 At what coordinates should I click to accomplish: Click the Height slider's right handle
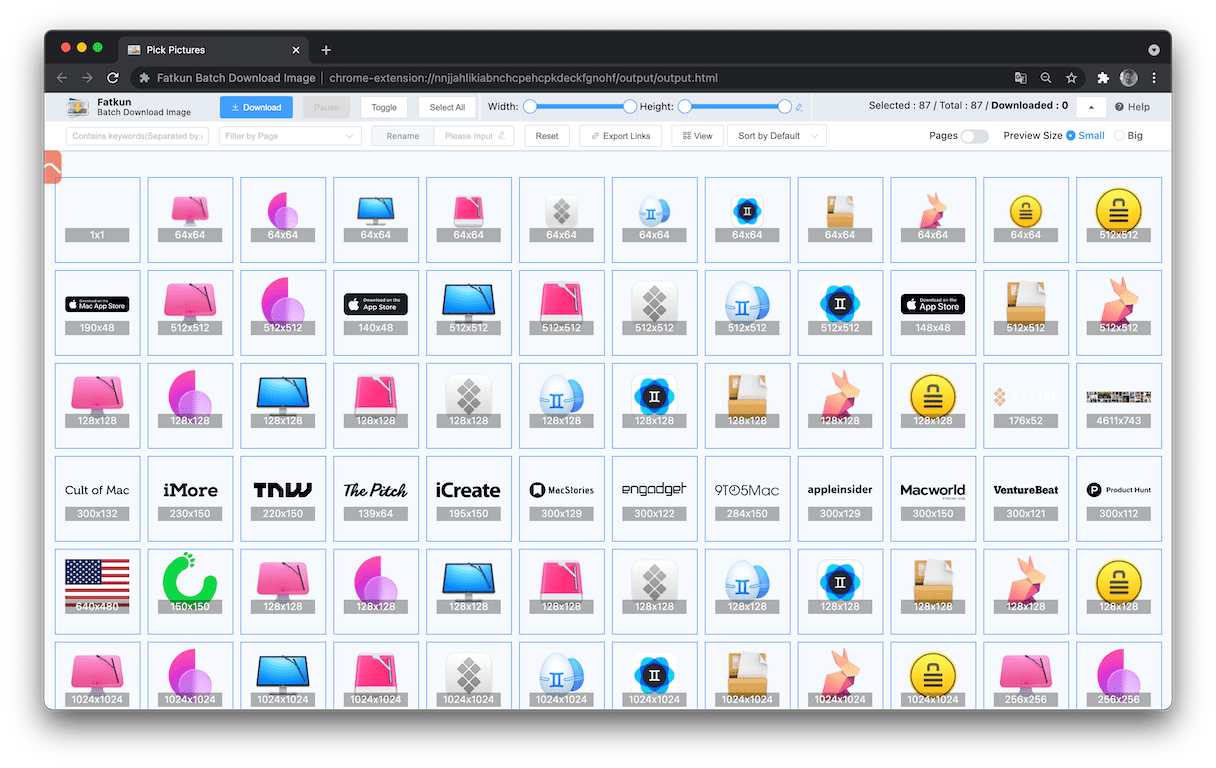[785, 106]
